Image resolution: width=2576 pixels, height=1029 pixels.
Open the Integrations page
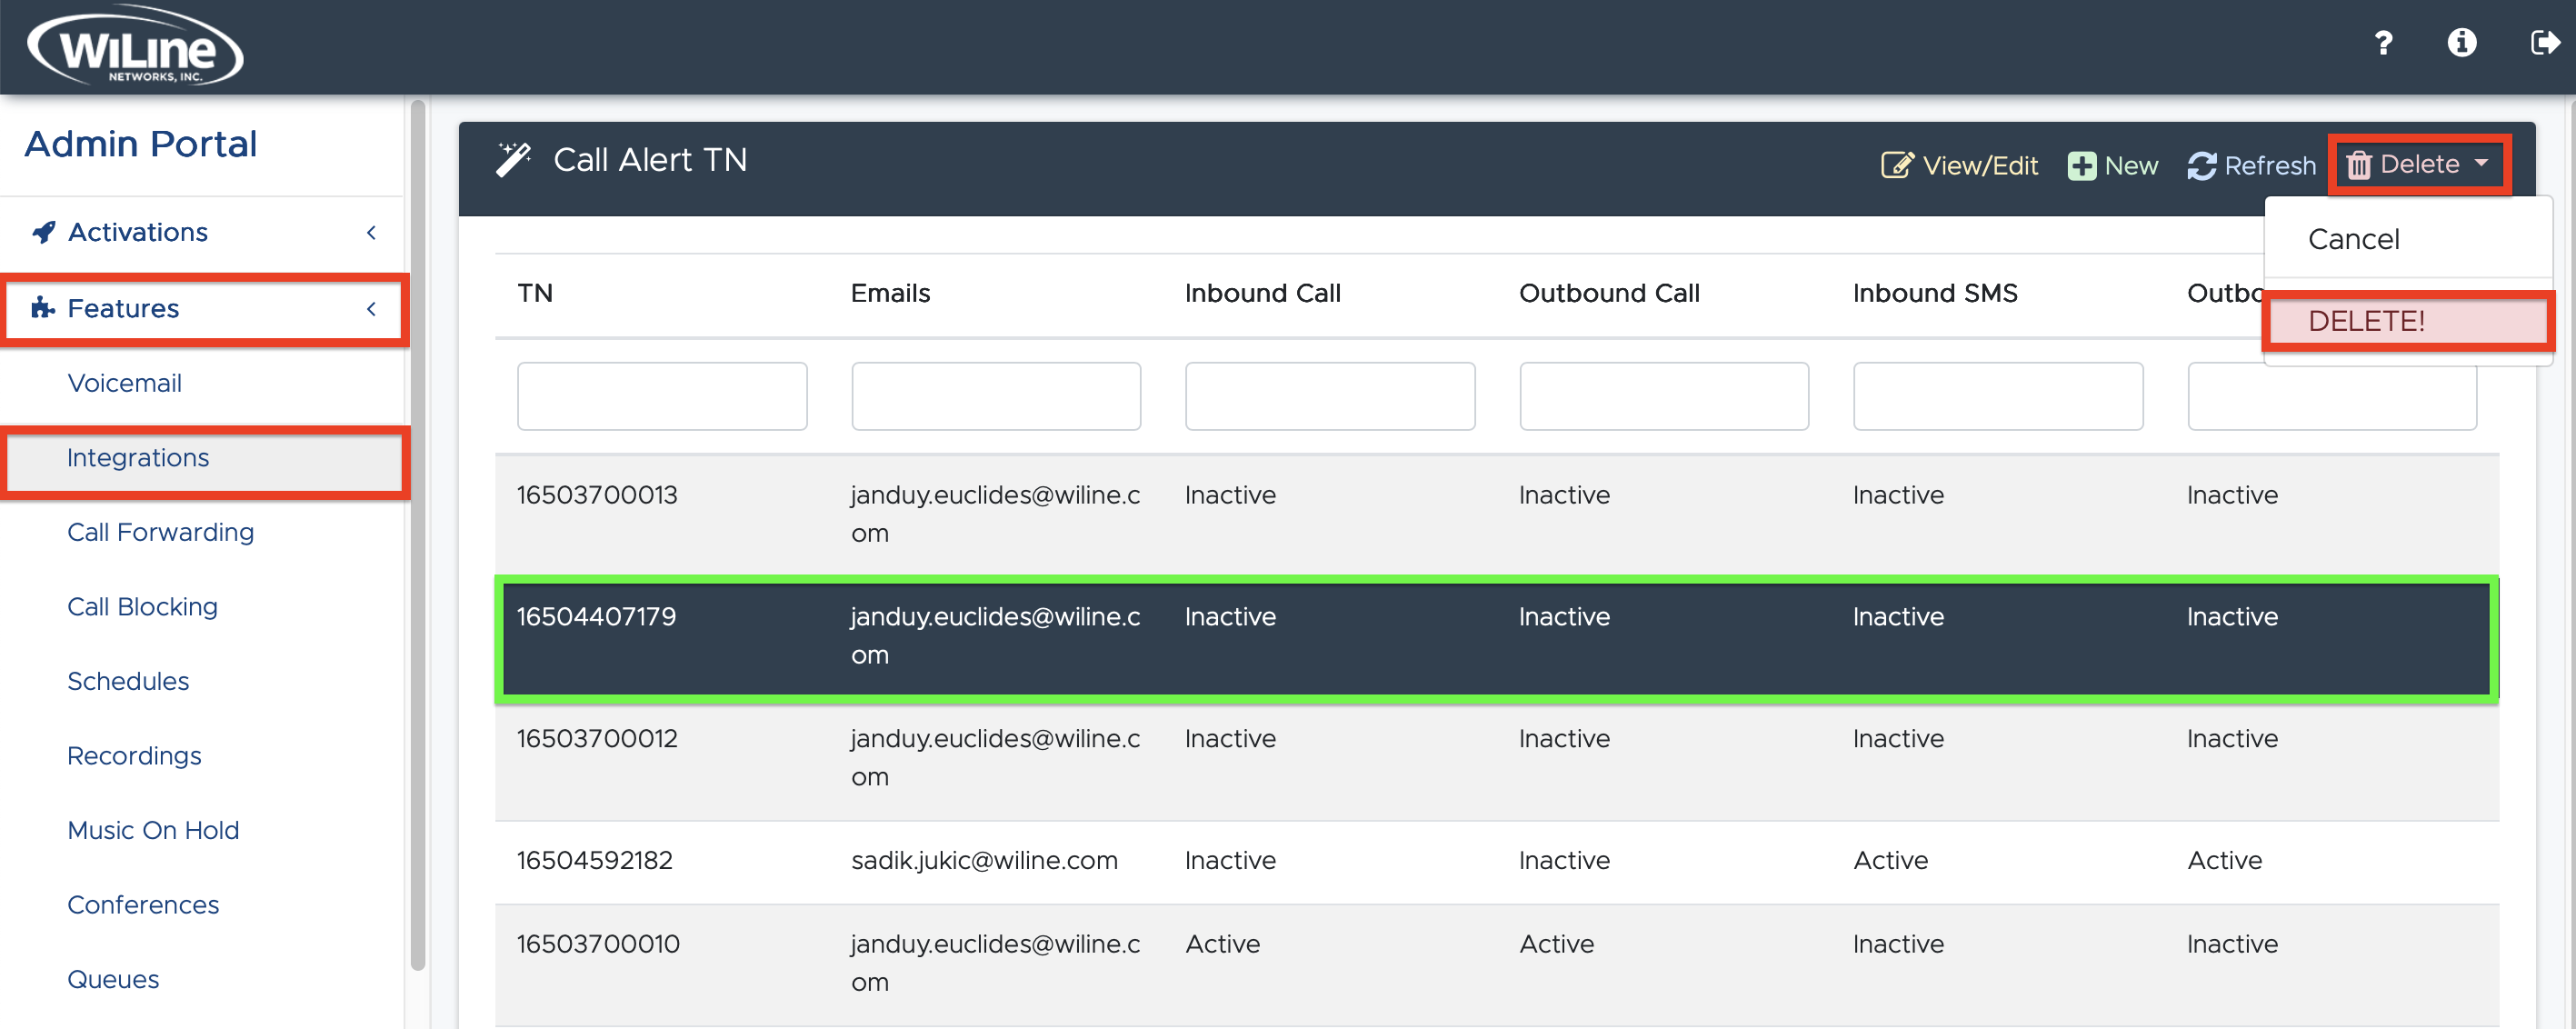click(x=138, y=457)
